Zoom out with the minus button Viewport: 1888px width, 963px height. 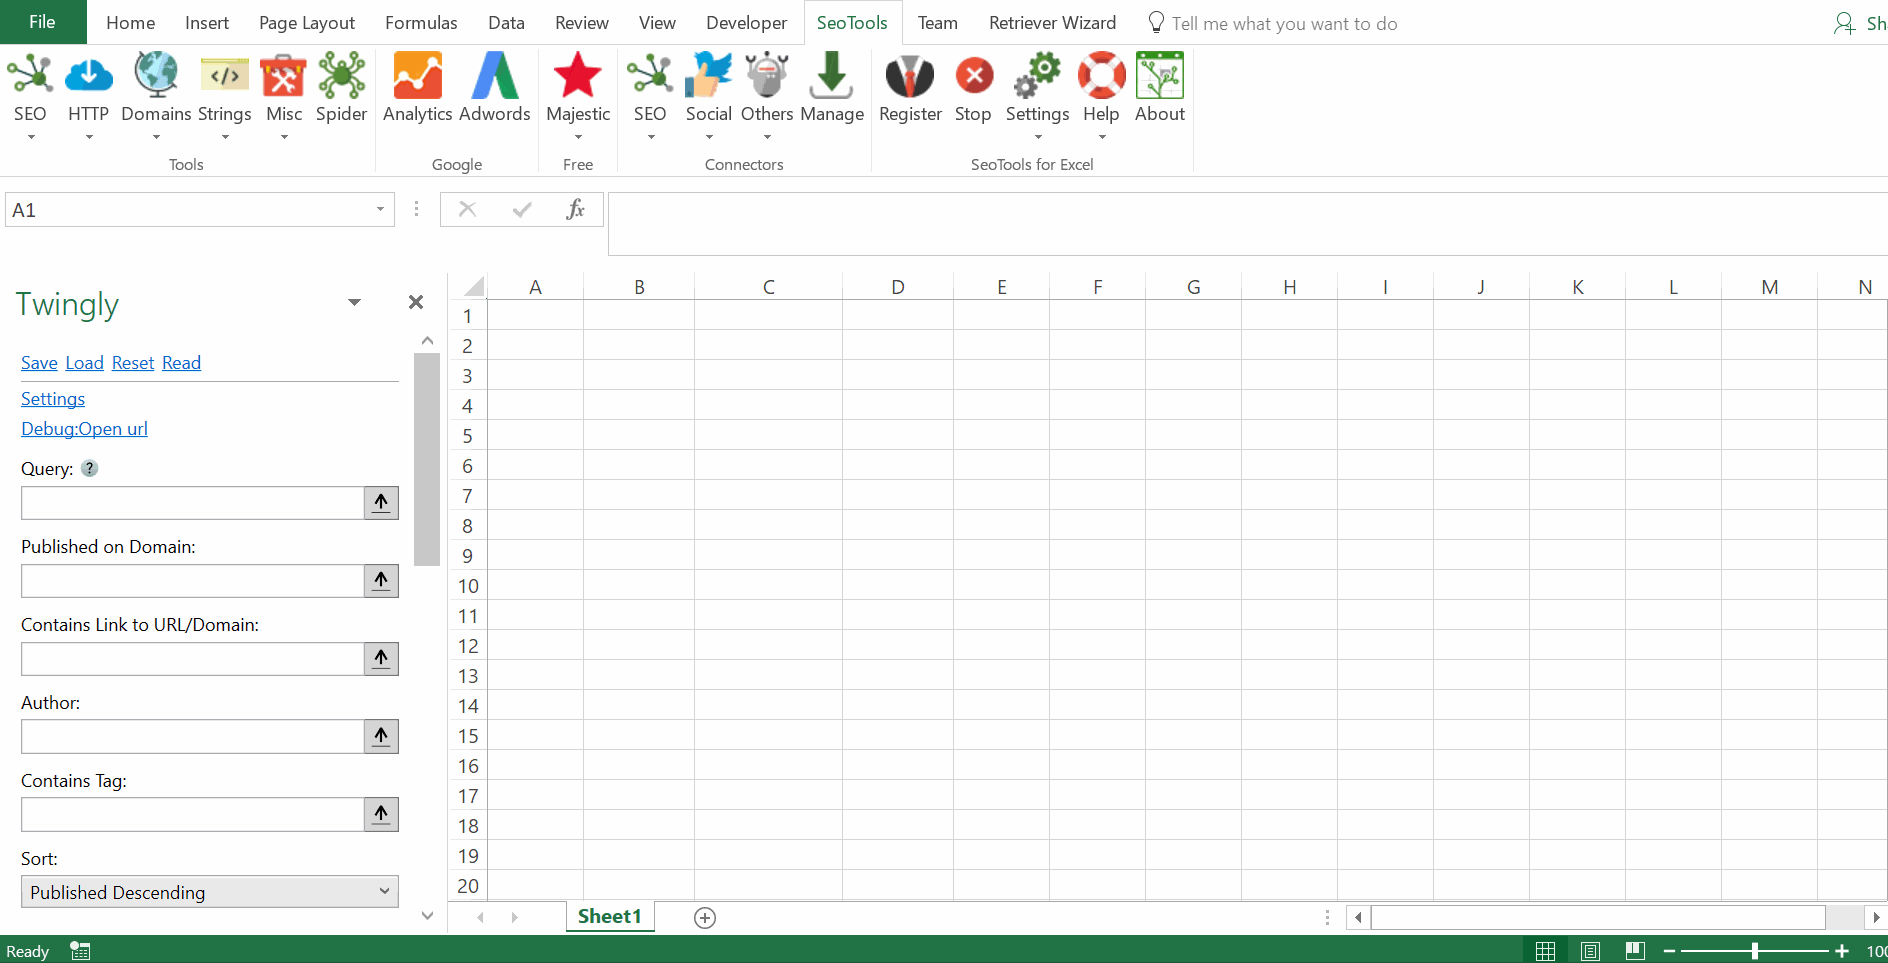pos(1669,951)
